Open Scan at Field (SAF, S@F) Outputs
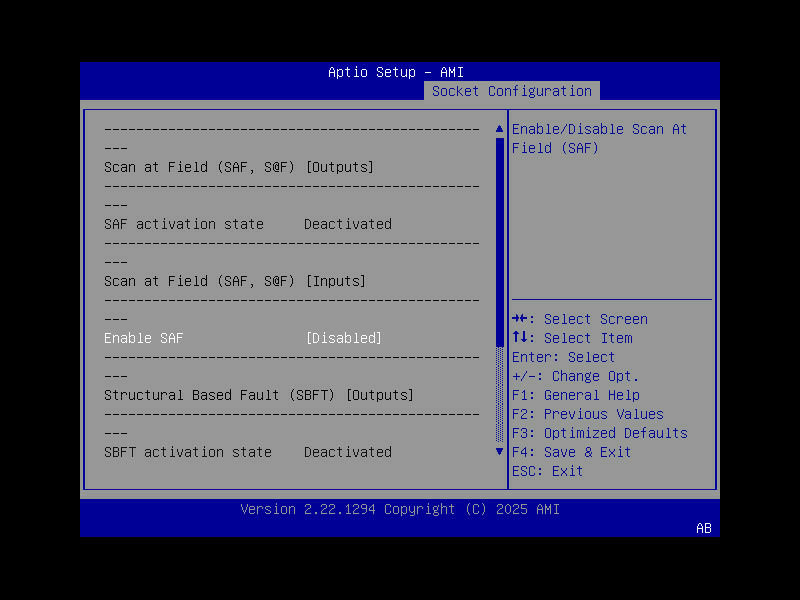This screenshot has width=800, height=600. tap(240, 167)
